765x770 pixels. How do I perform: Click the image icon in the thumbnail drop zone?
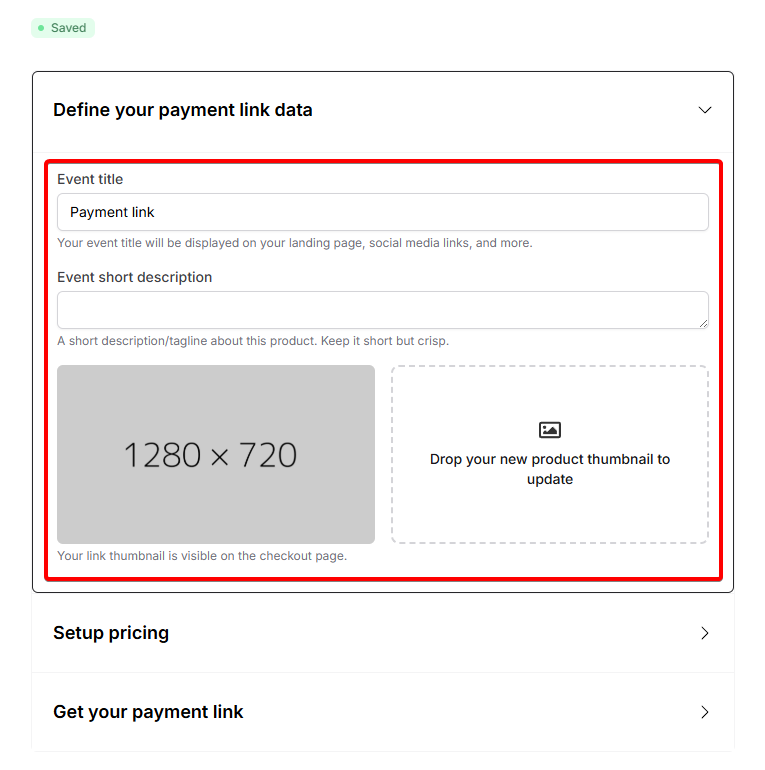click(x=550, y=430)
